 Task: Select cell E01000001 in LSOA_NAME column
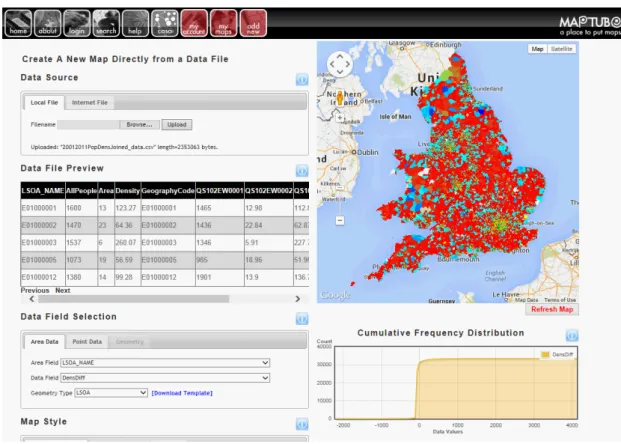coord(43,208)
